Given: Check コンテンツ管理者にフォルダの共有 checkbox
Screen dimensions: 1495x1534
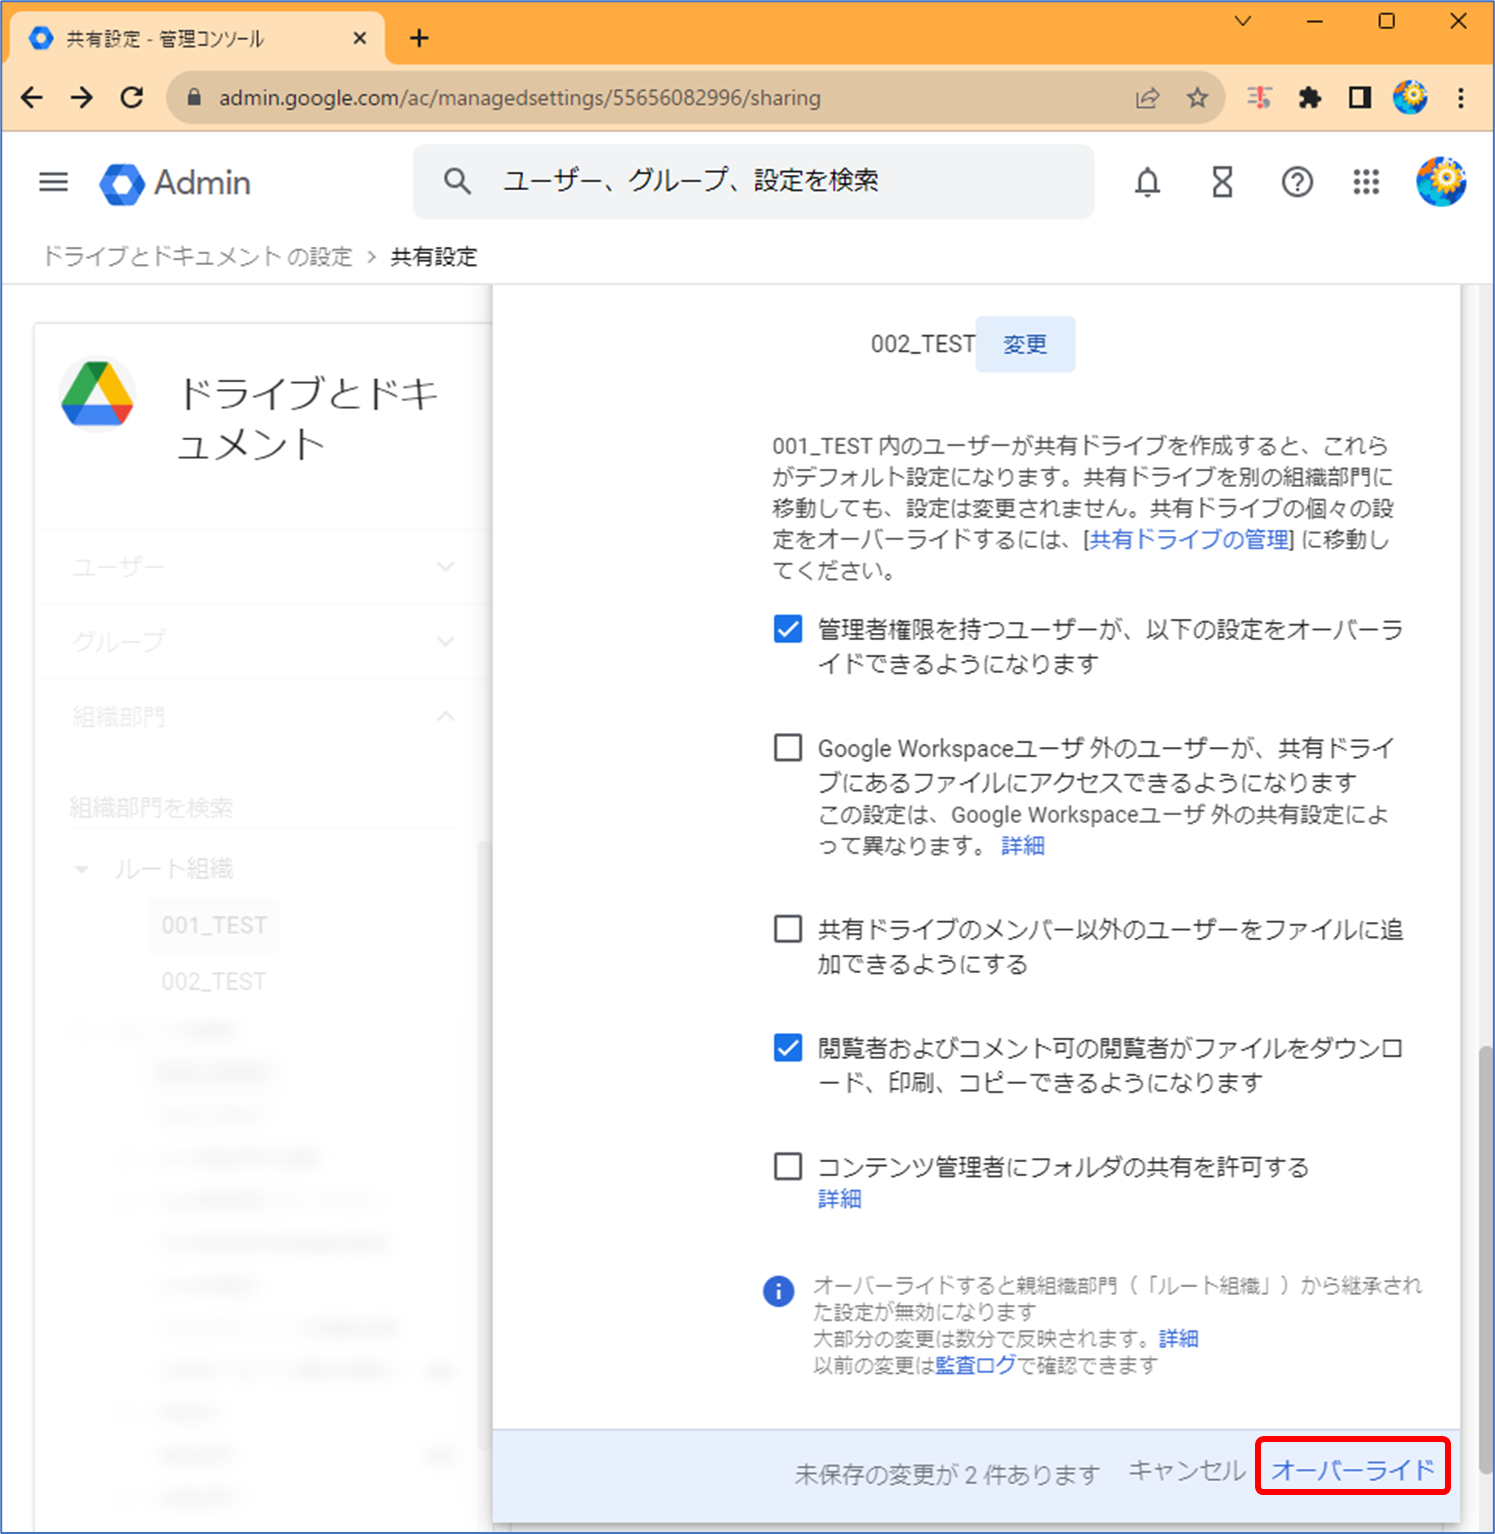Looking at the screenshot, I should click(788, 1166).
